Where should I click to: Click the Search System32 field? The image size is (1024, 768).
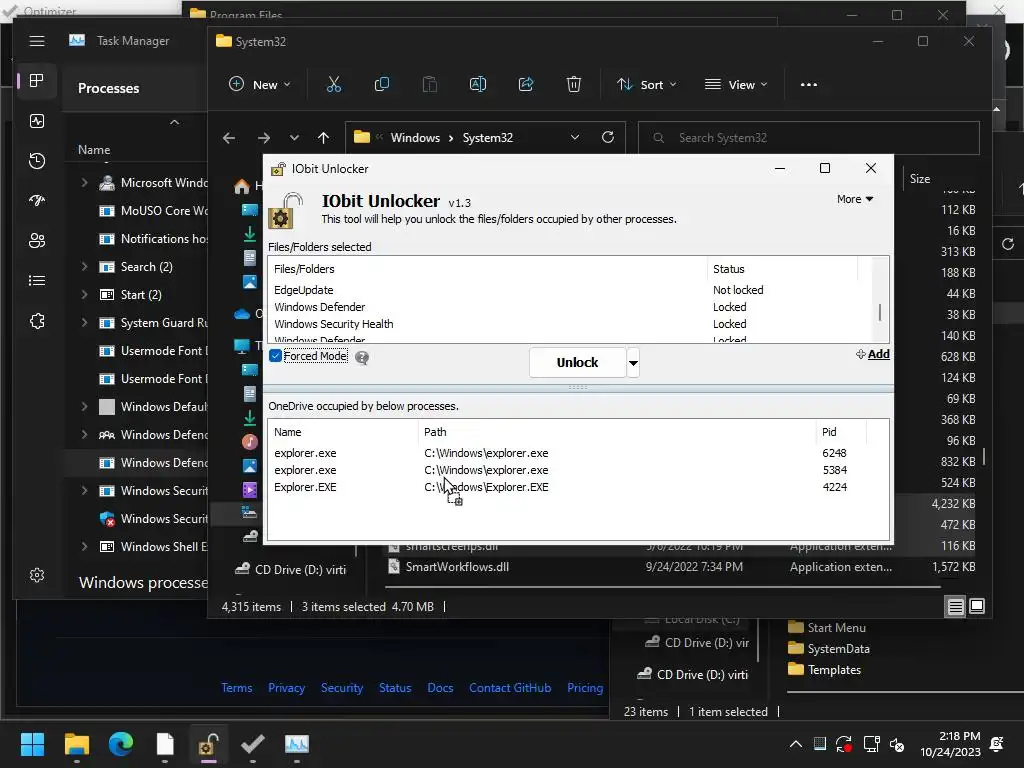pos(808,138)
